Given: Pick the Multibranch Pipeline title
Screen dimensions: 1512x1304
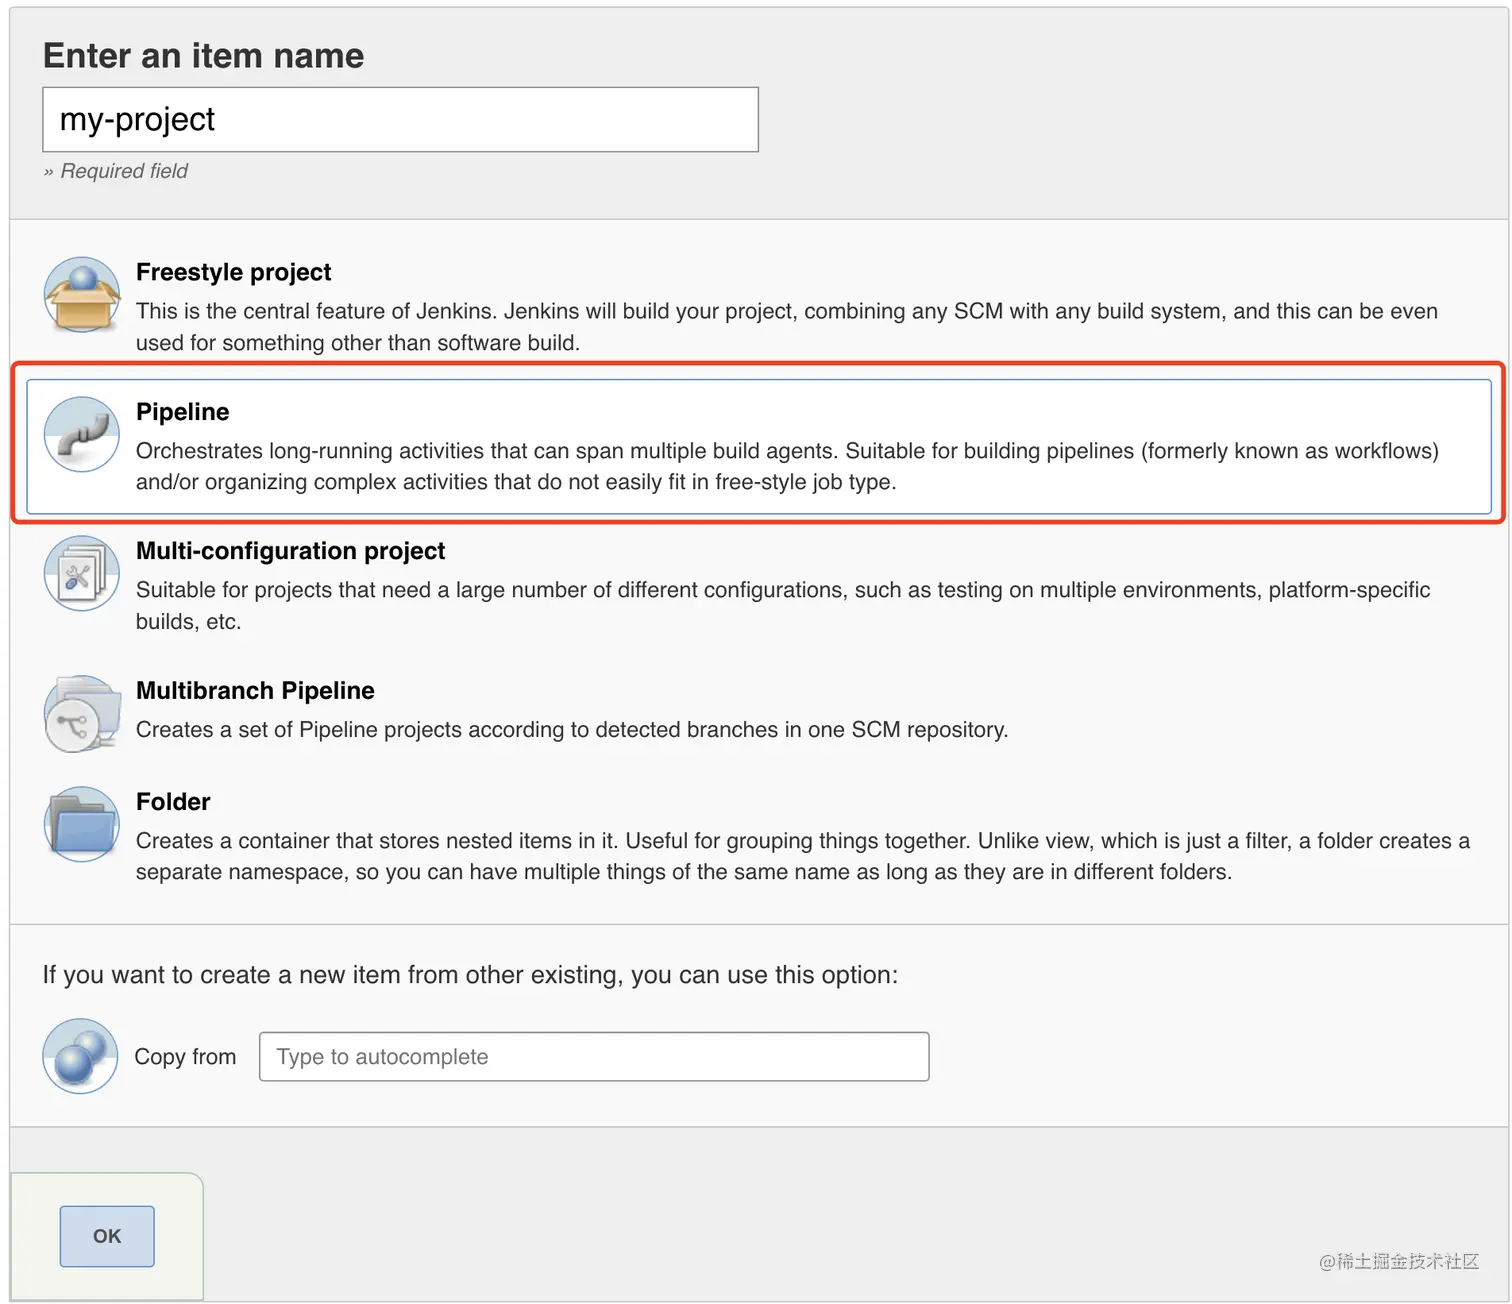Looking at the screenshot, I should tap(255, 691).
